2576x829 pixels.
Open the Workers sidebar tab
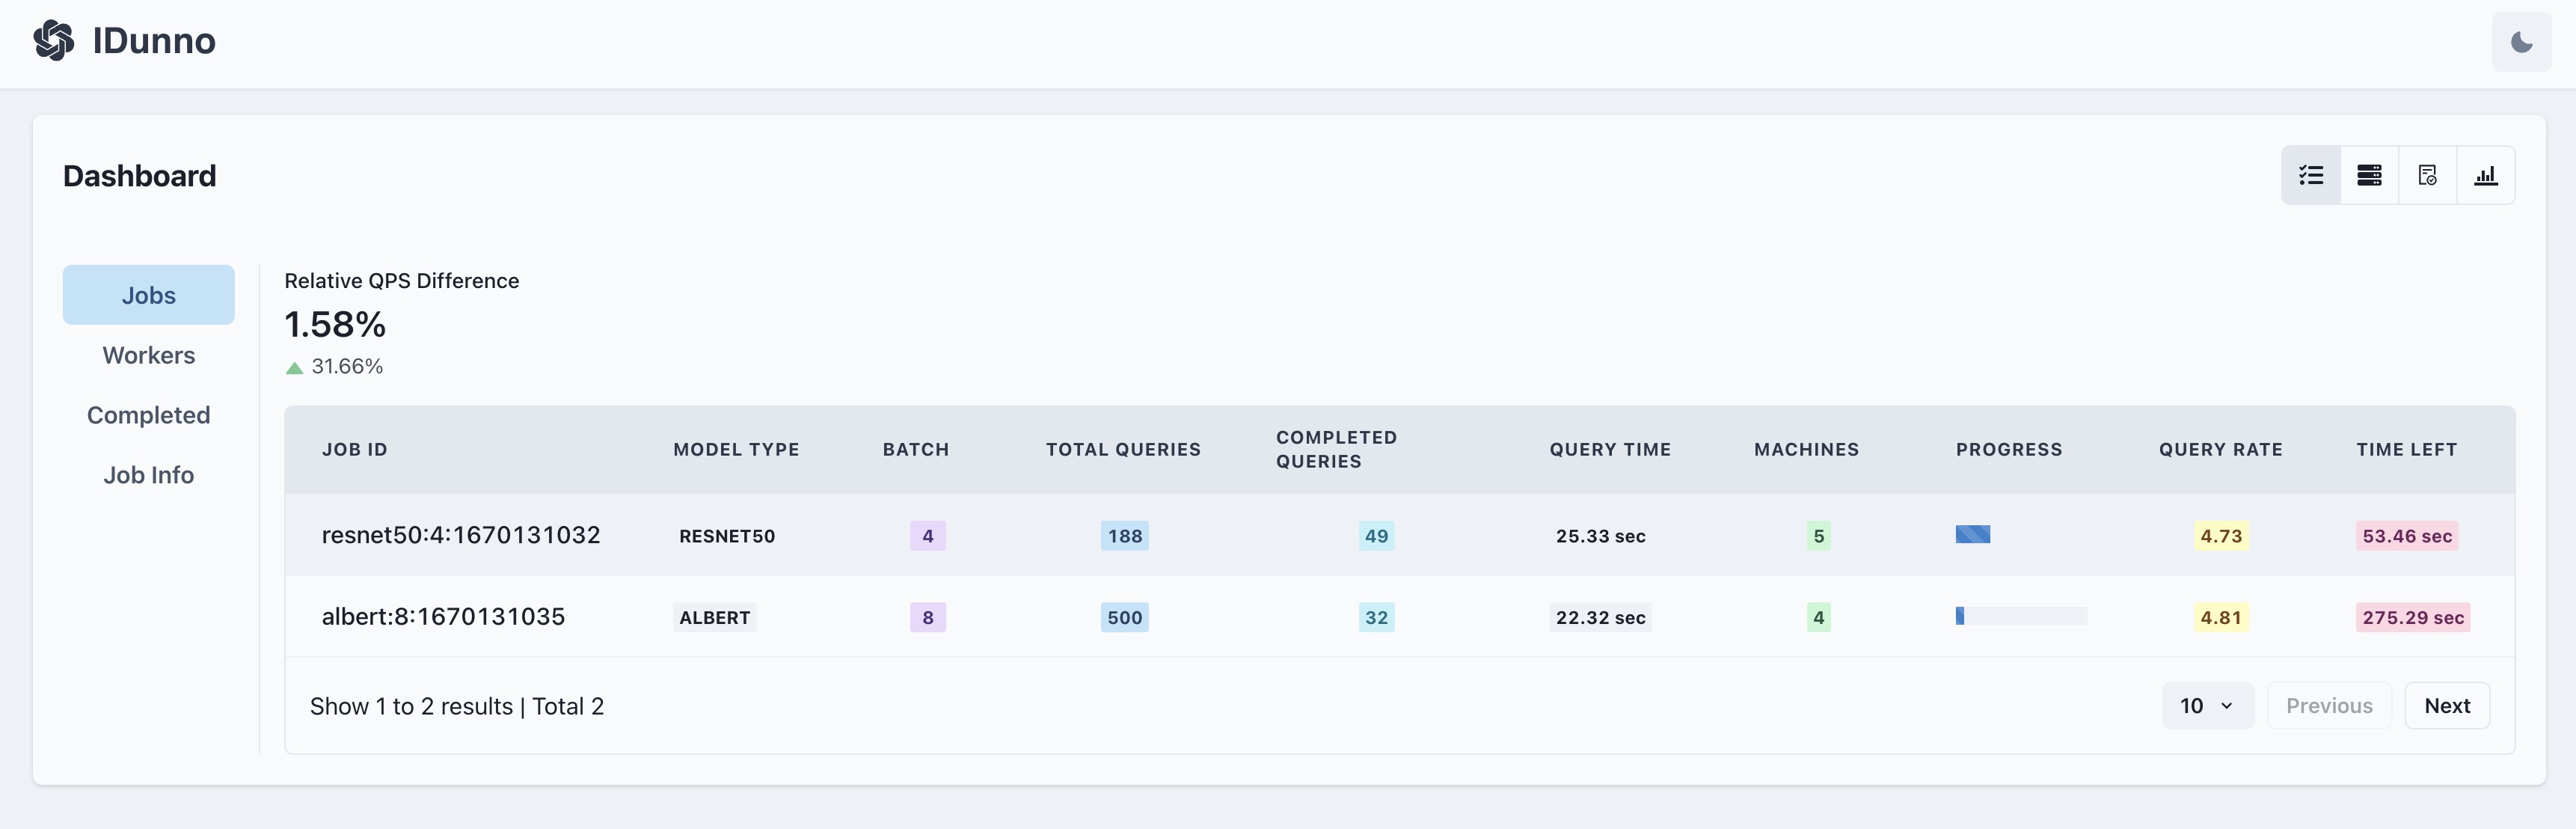click(148, 355)
